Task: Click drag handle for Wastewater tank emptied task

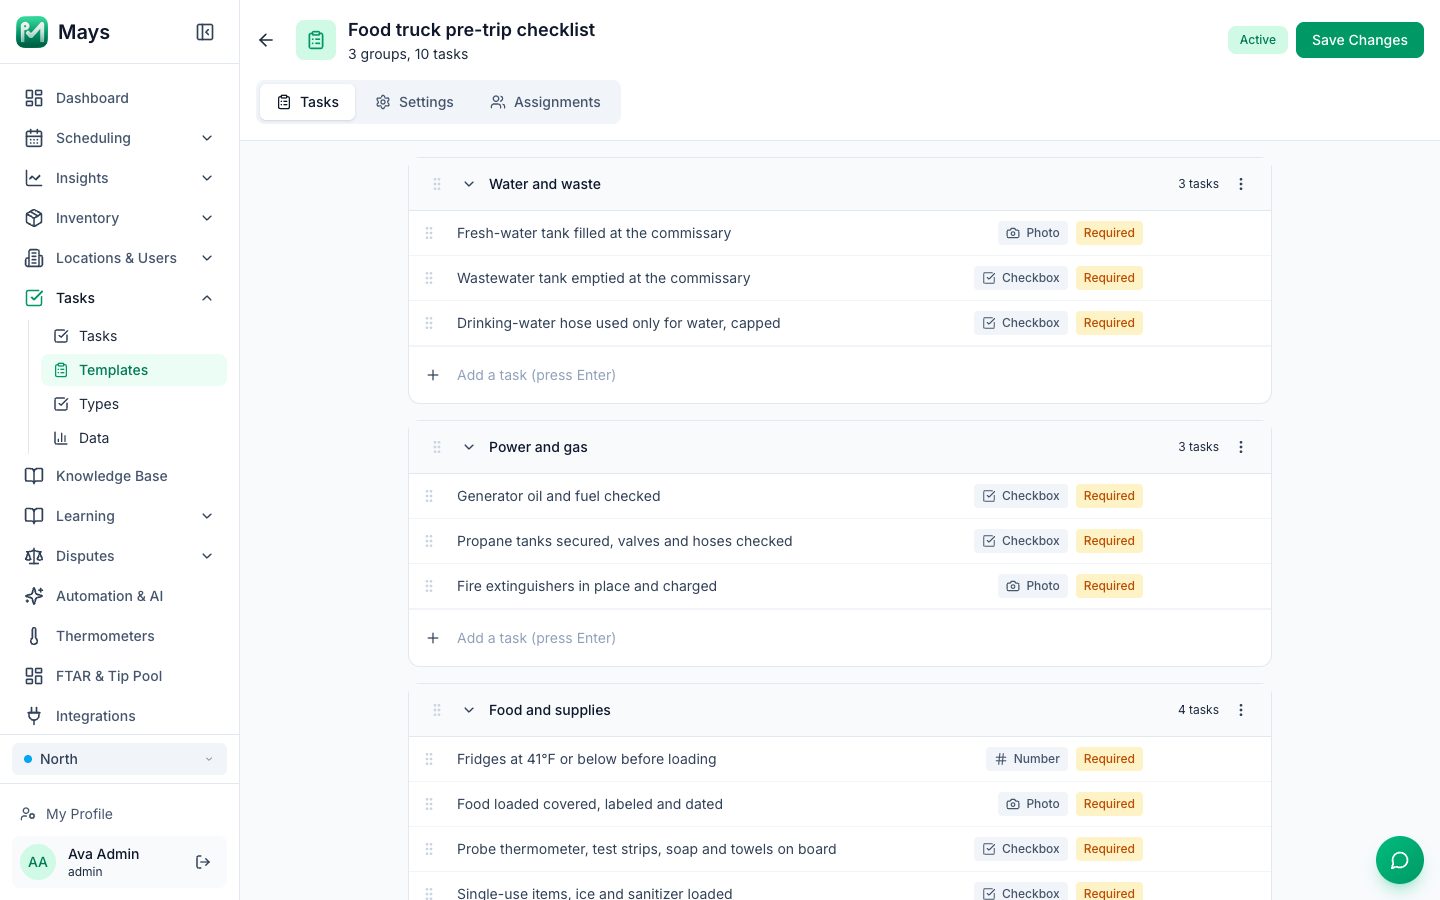Action: 429,278
